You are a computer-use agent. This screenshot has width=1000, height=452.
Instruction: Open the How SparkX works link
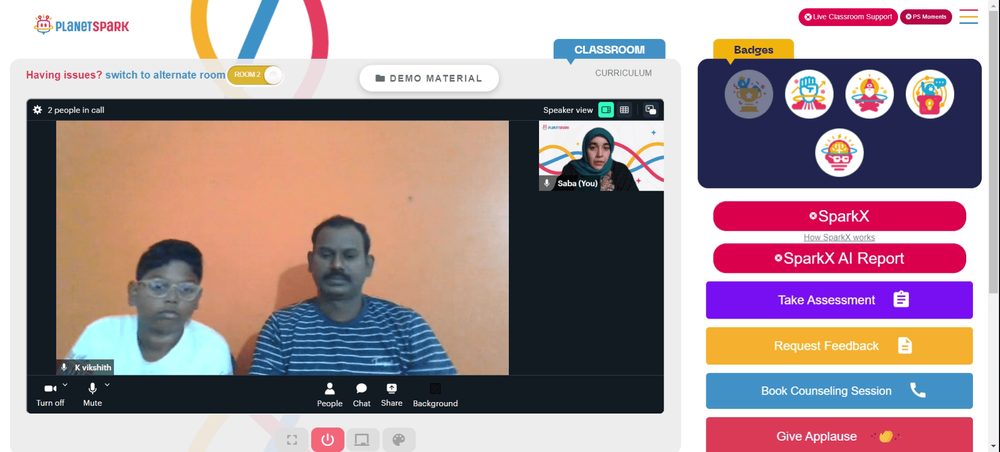click(839, 237)
